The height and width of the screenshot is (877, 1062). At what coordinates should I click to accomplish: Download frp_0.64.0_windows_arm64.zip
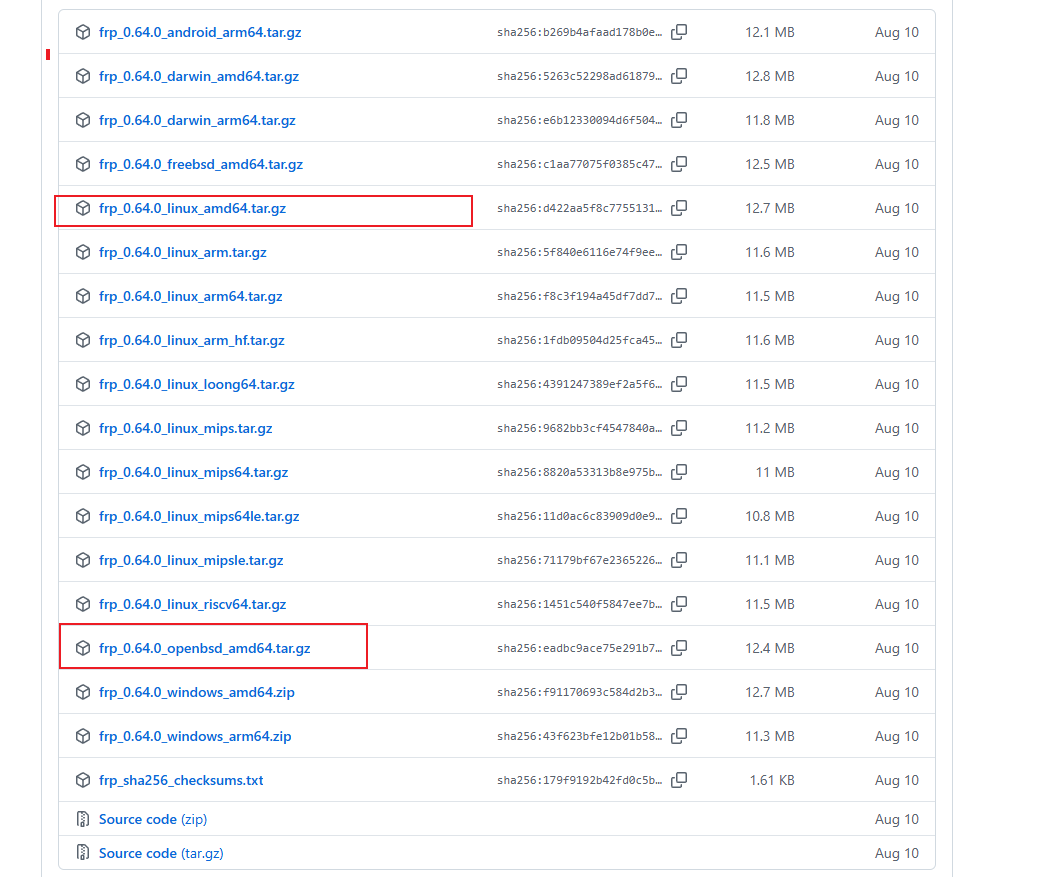(195, 736)
